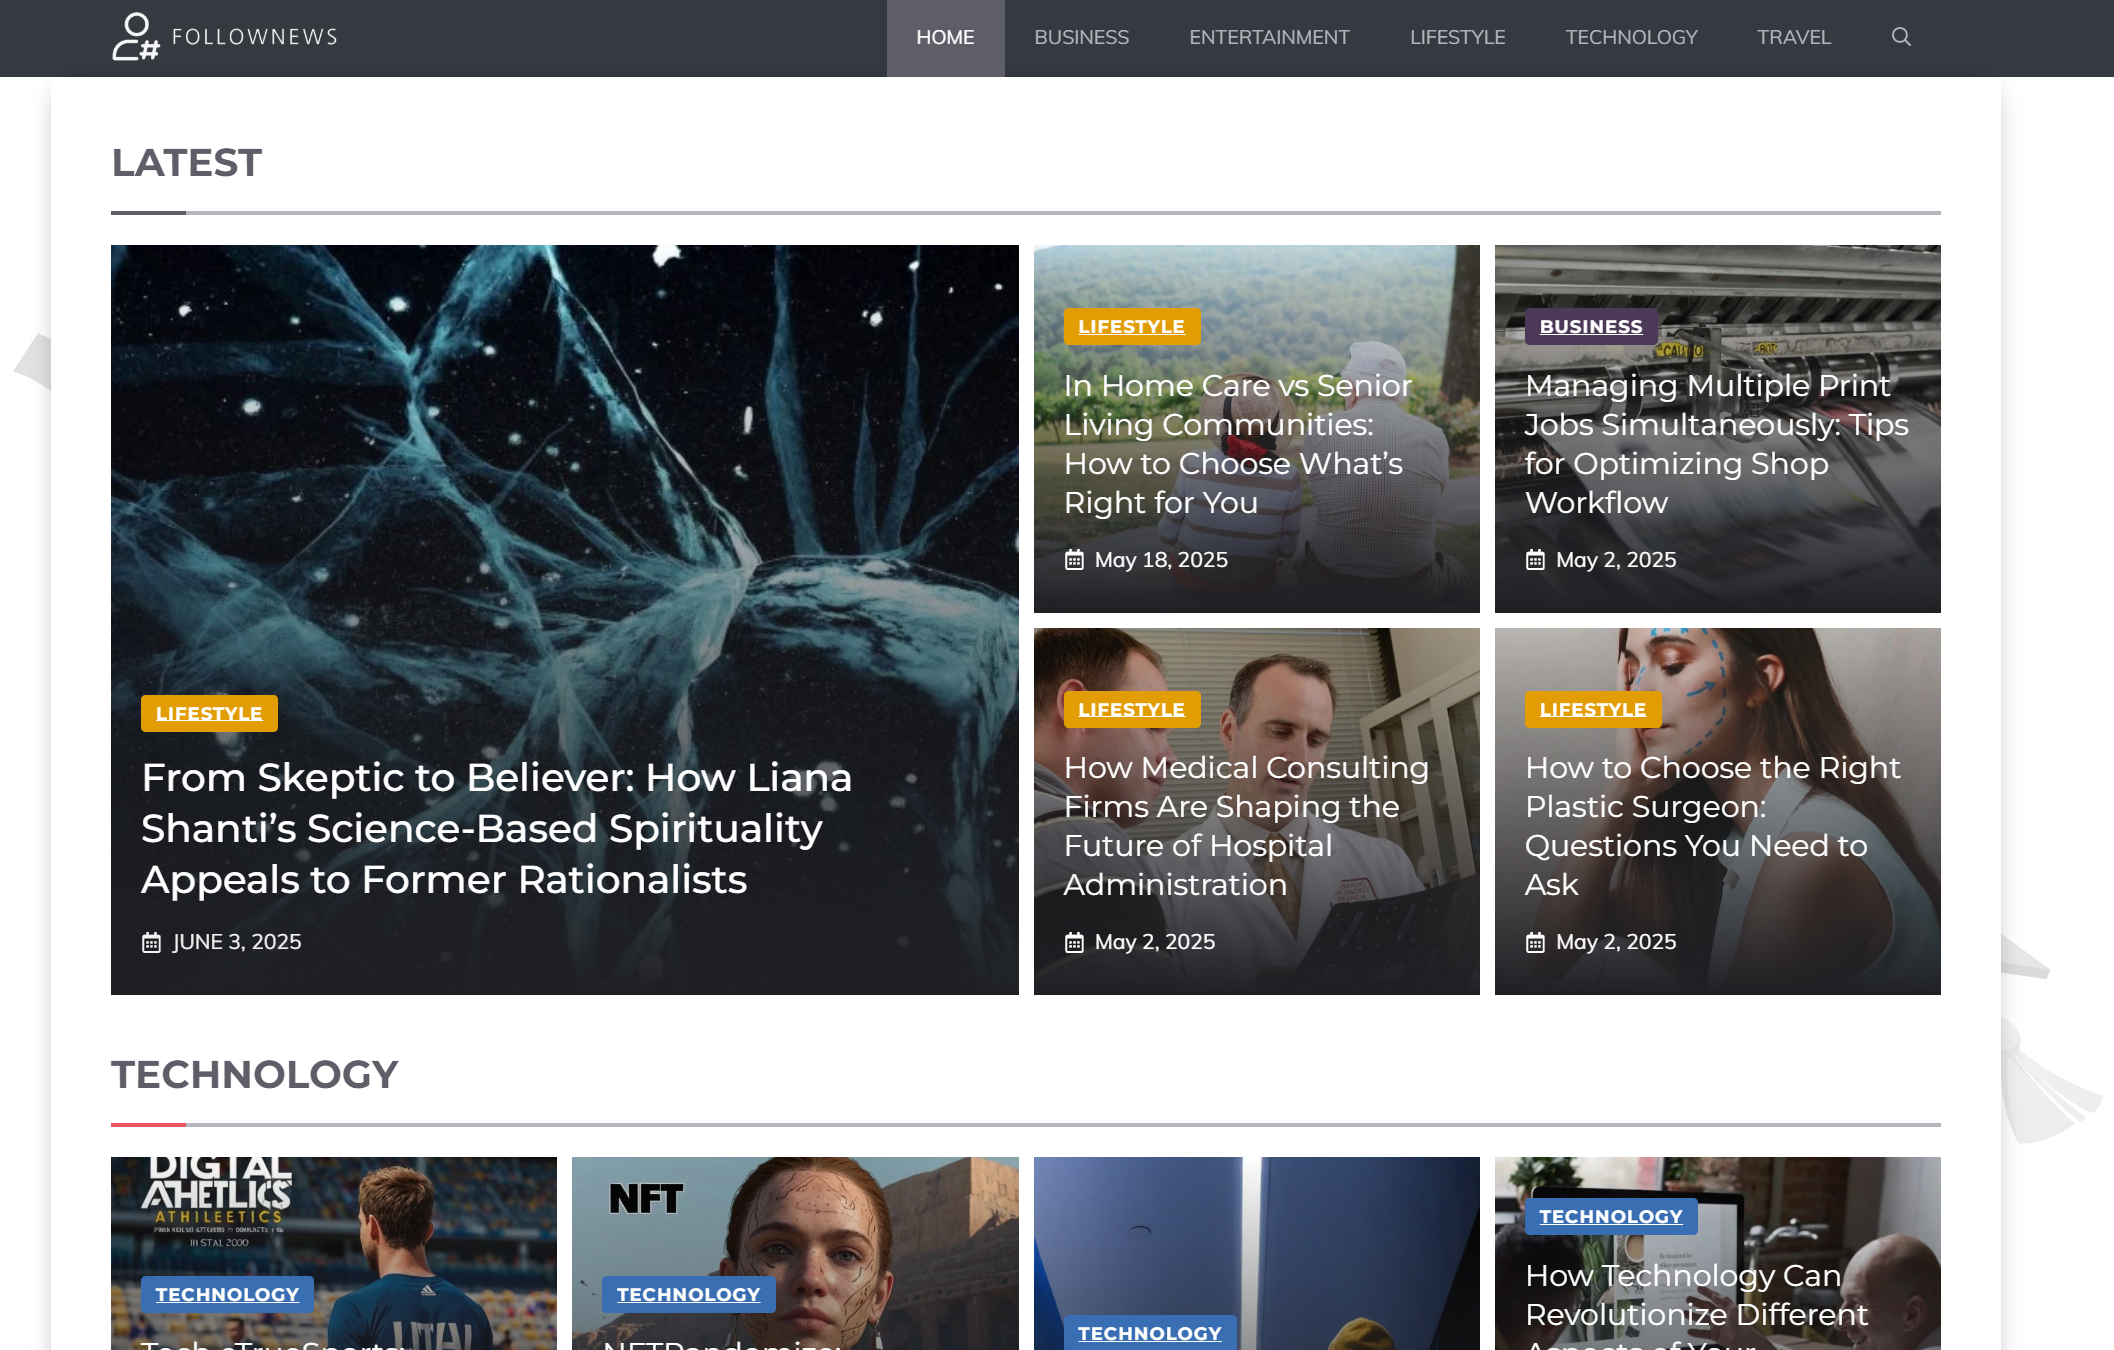Click calendar icon beside May 18, 2025
The width and height of the screenshot is (2114, 1350).
pyautogui.click(x=1074, y=560)
